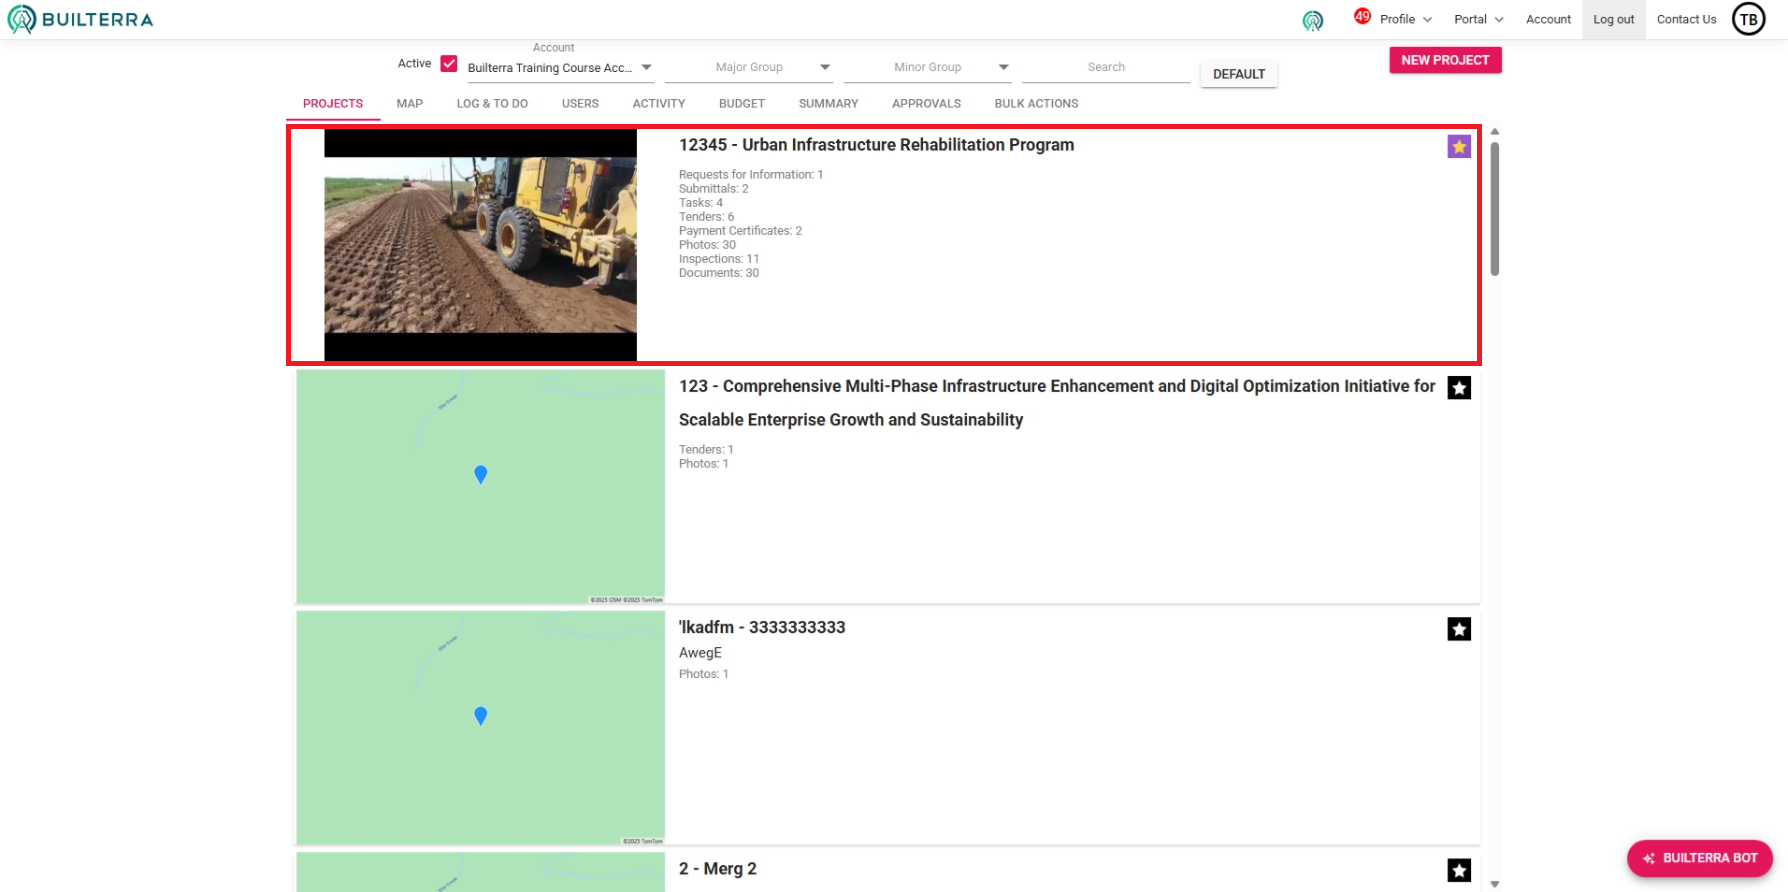
Task: Open the 2 - Merg 2 project title
Action: pyautogui.click(x=718, y=869)
